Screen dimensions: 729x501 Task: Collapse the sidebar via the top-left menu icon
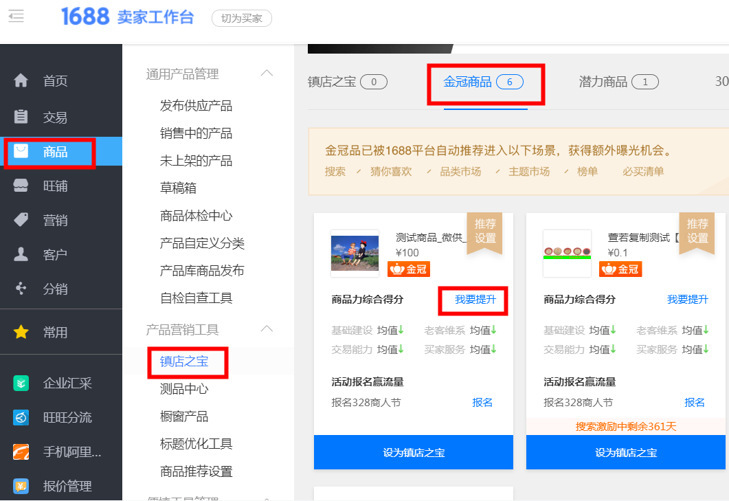[x=16, y=16]
